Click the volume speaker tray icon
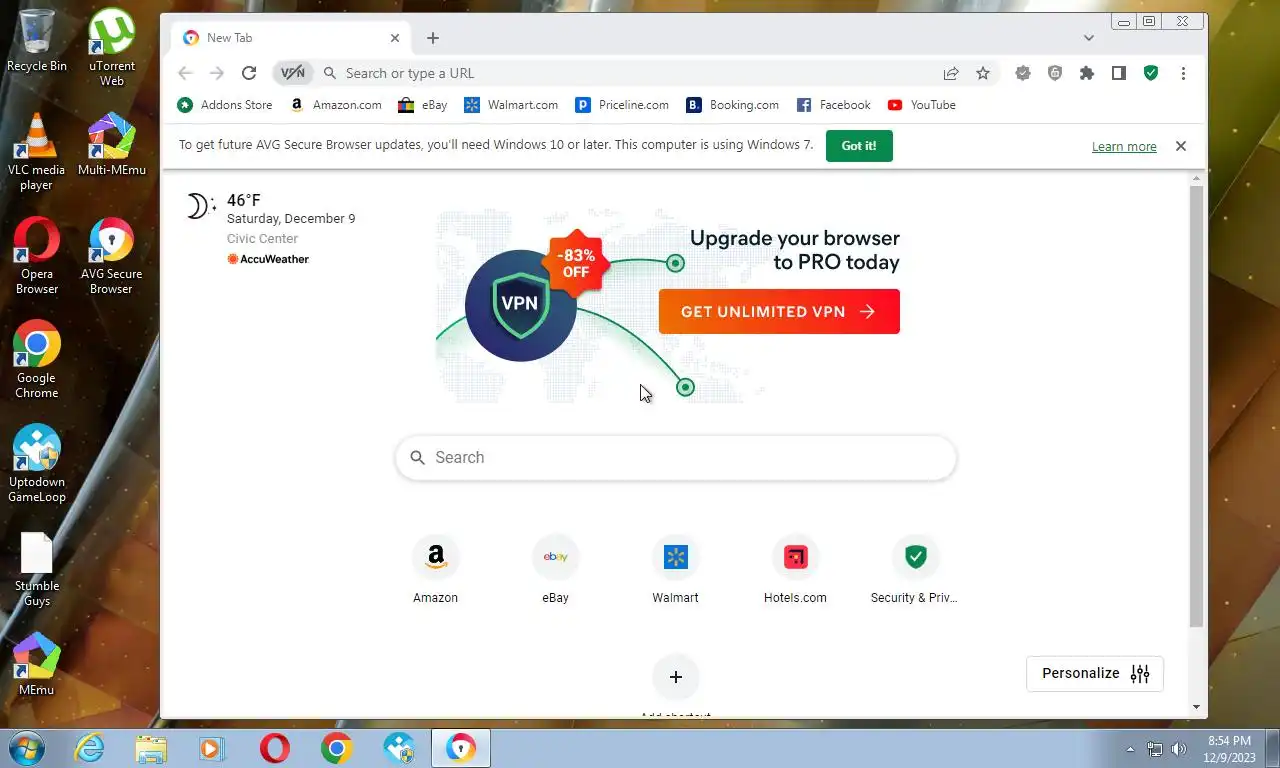This screenshot has height=768, width=1280. (x=1179, y=749)
